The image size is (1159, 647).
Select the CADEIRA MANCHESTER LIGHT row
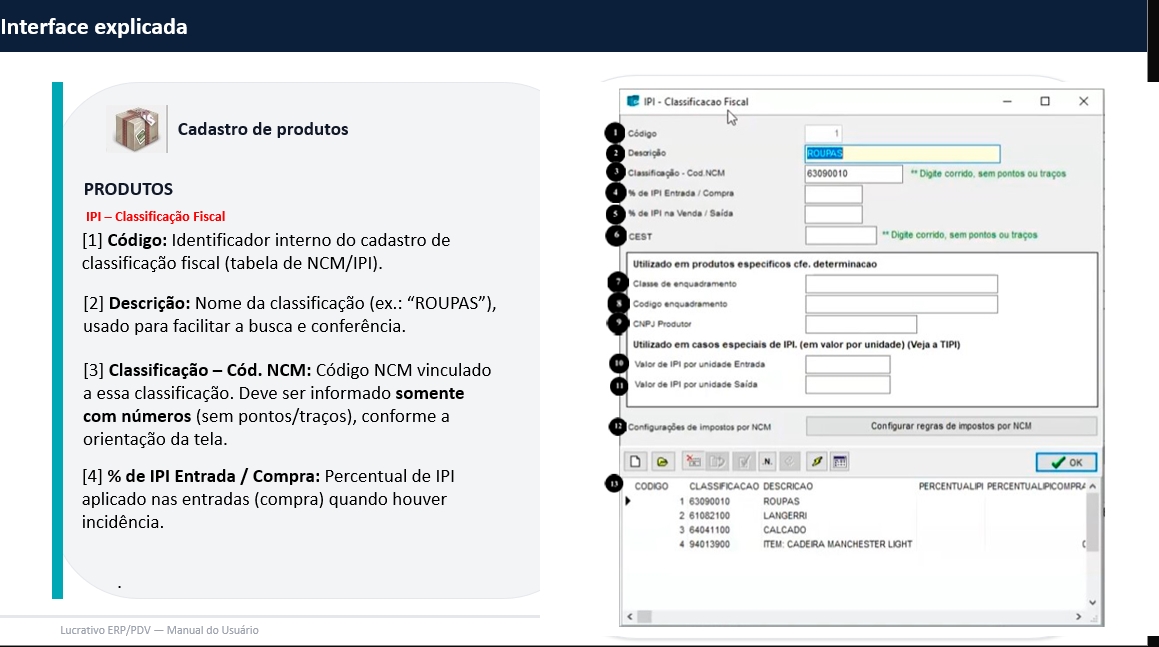(836, 544)
